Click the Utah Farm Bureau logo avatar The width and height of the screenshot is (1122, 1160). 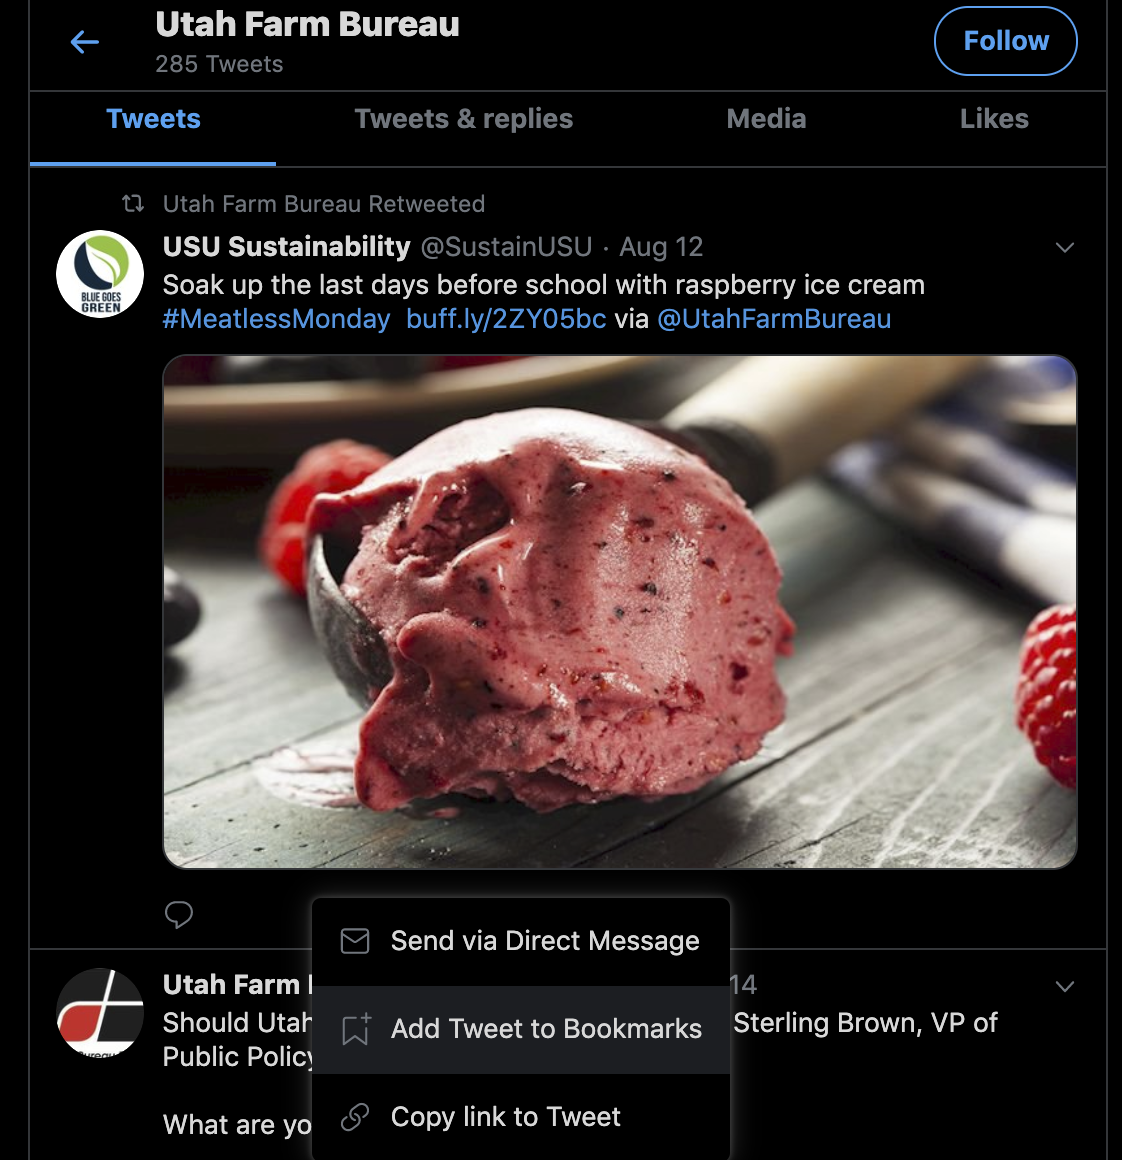(x=100, y=1012)
